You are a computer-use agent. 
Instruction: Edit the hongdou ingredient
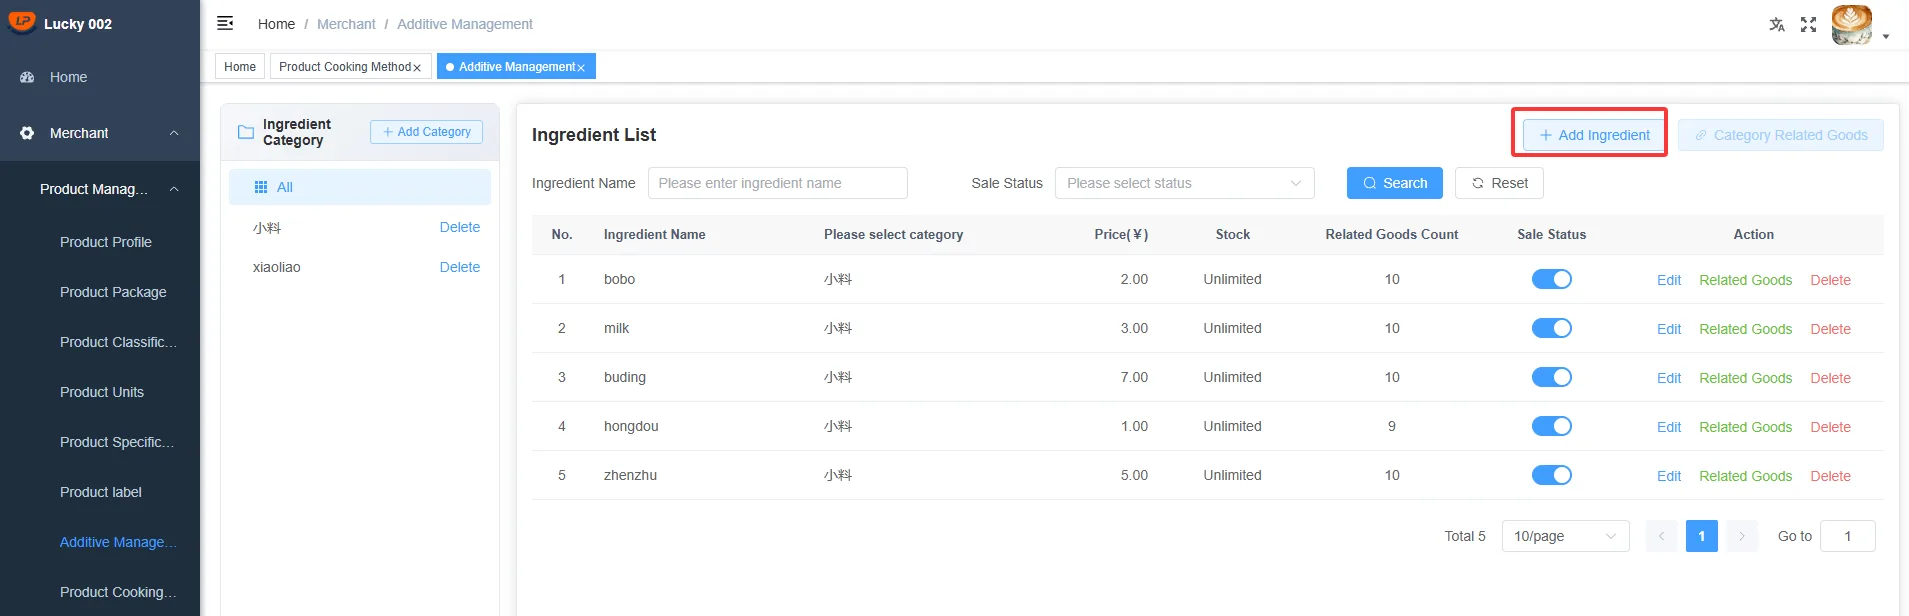pos(1669,427)
